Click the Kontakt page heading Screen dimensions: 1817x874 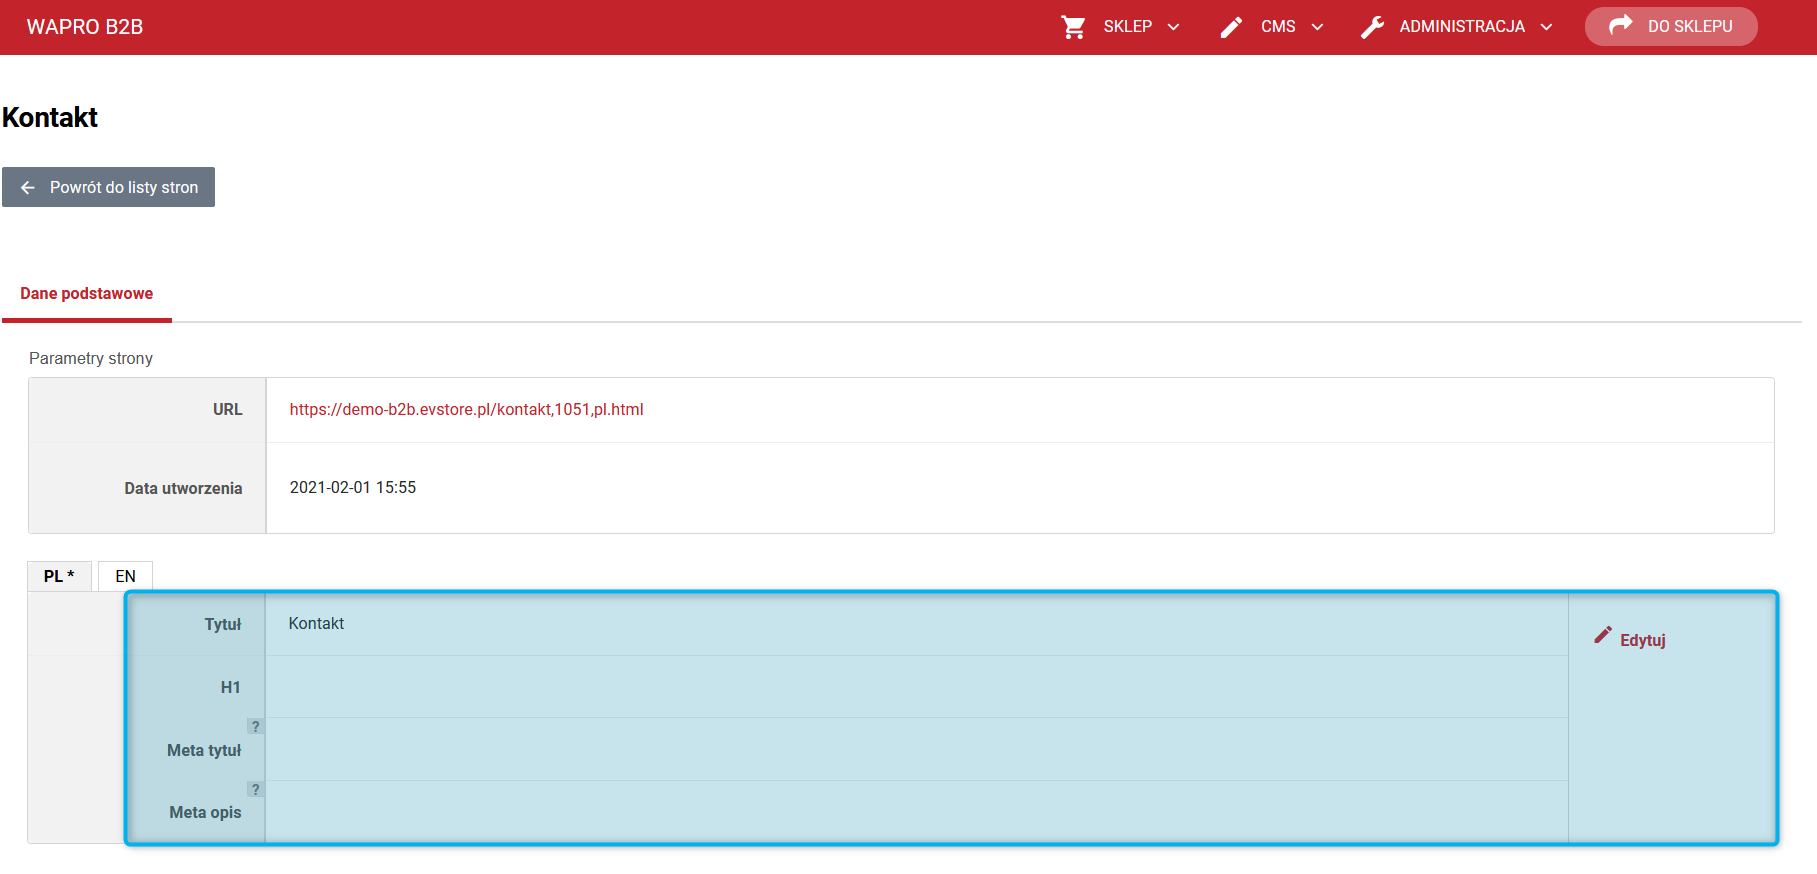point(50,118)
